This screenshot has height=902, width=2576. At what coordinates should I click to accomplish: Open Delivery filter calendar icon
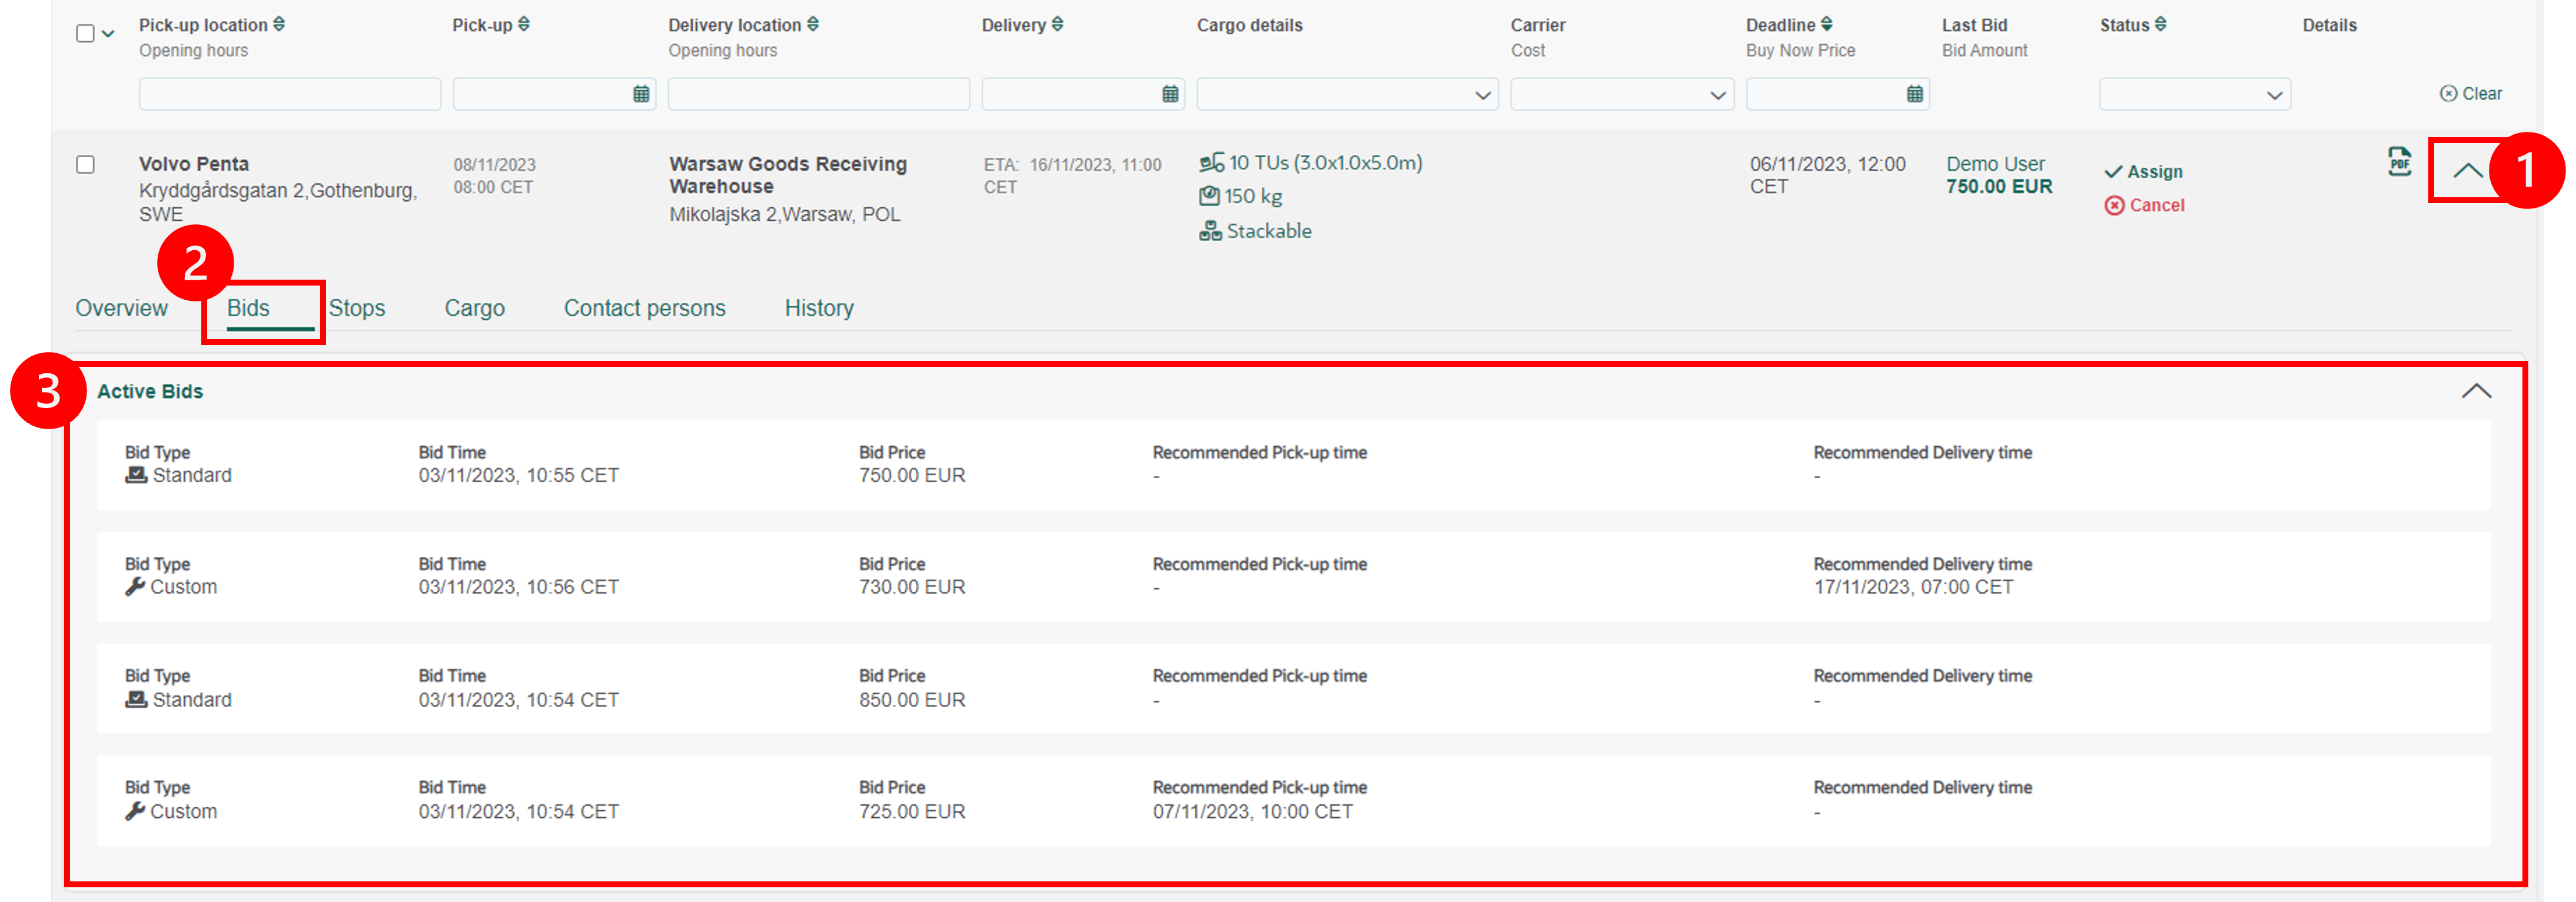click(x=1170, y=94)
